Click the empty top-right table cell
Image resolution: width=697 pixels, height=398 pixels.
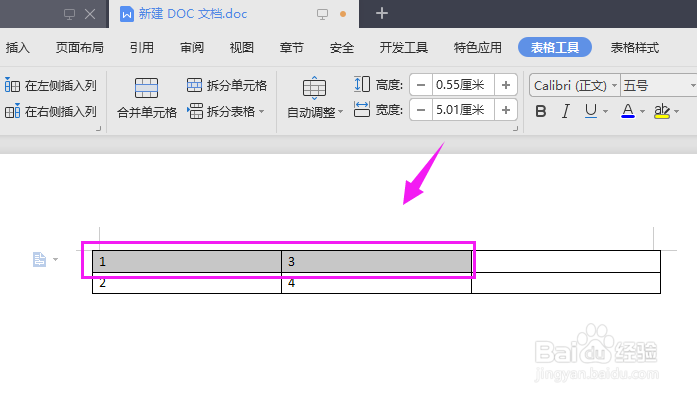click(x=566, y=261)
